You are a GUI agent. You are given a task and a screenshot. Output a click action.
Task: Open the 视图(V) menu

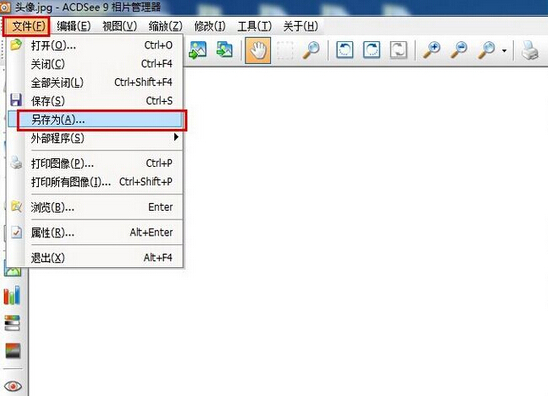120,26
